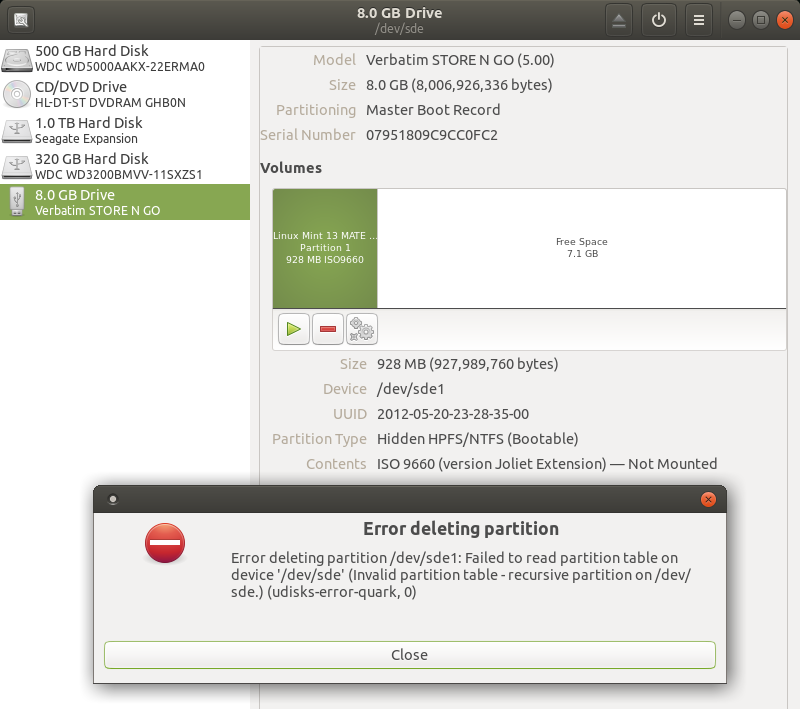This screenshot has height=709, width=800.
Task: Click the device path /dev/sde1
Action: (410, 389)
